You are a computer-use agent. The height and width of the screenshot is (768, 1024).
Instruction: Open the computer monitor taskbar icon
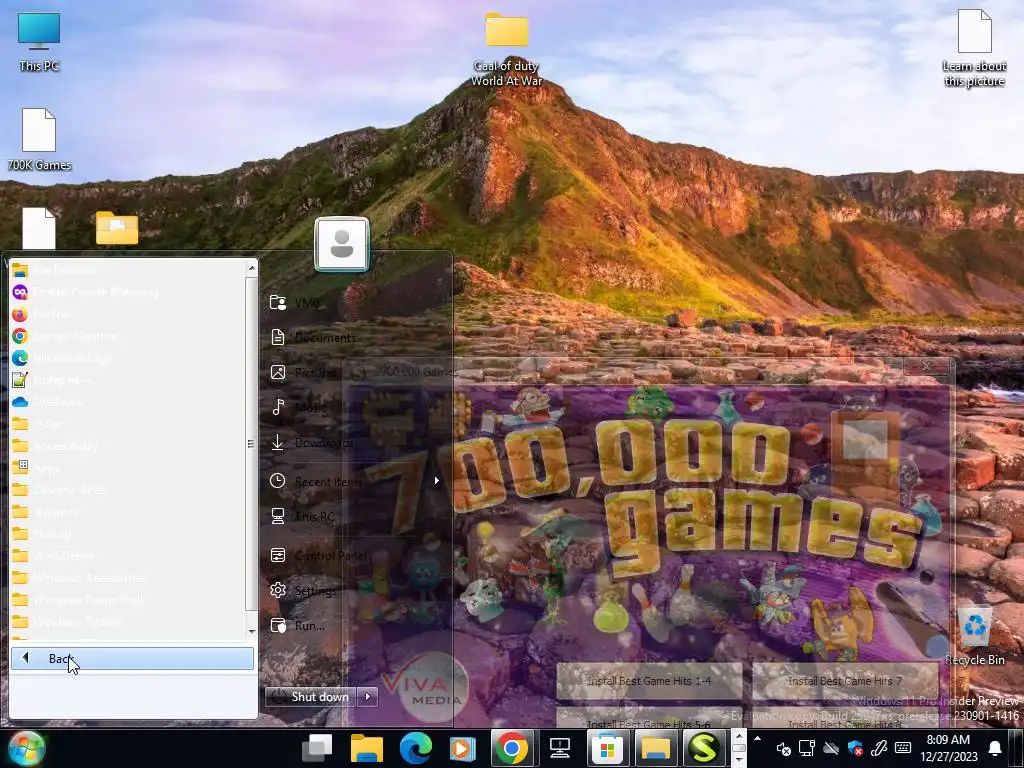pos(560,748)
